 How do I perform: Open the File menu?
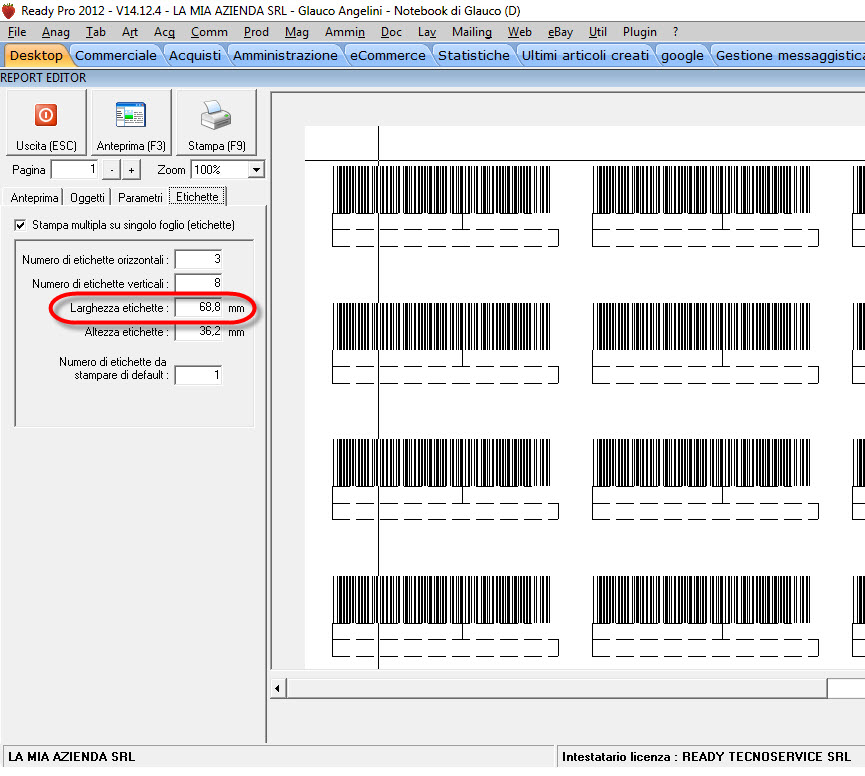point(17,32)
